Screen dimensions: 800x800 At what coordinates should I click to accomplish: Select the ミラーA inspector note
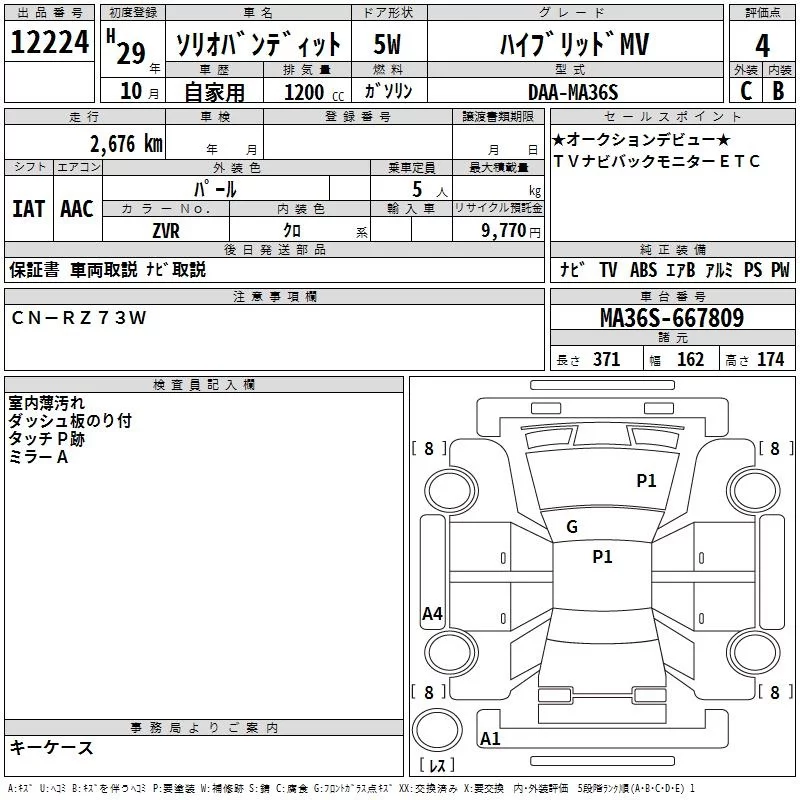38,457
